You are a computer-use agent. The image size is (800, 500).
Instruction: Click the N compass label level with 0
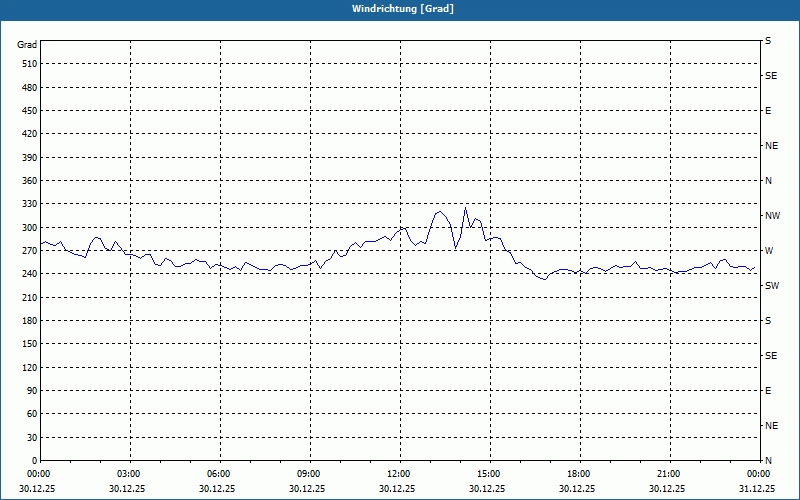(x=768, y=461)
